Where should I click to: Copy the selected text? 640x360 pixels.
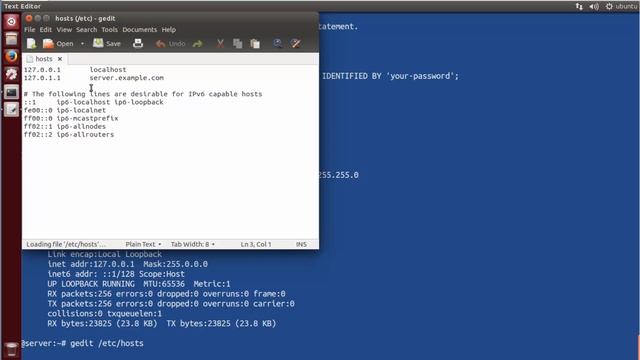click(238, 43)
